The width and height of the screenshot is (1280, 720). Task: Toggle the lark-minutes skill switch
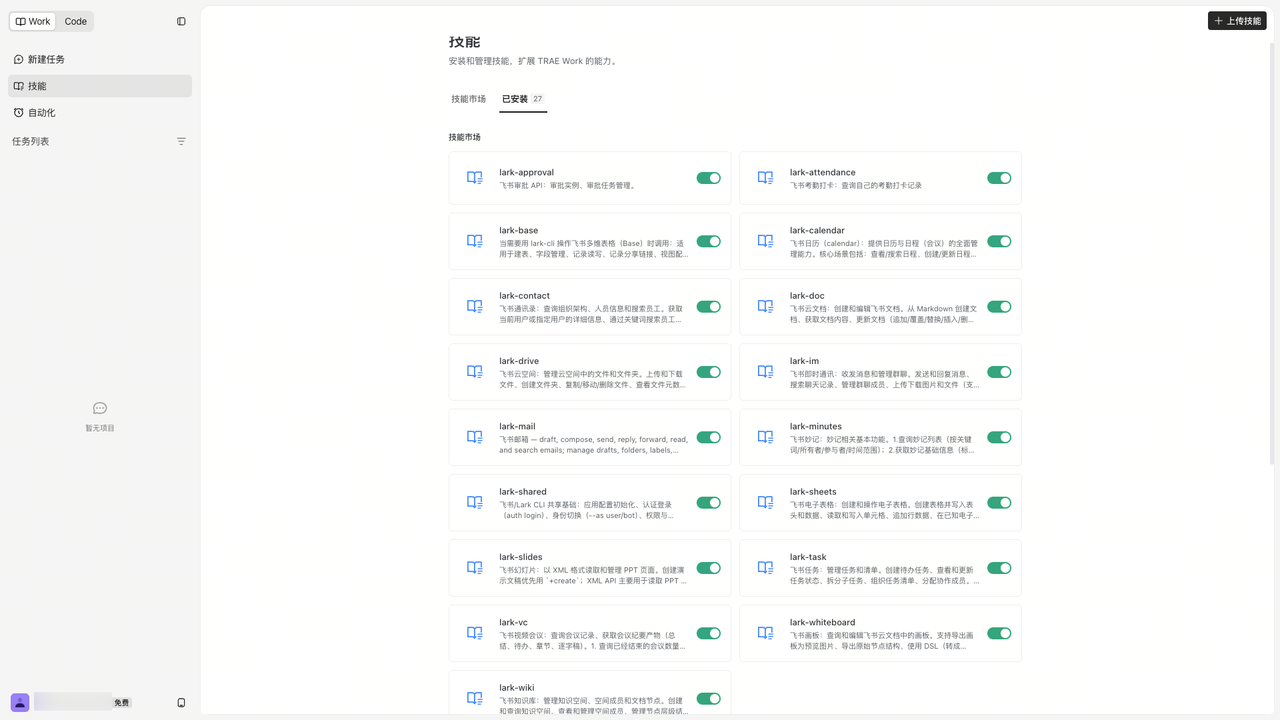coord(999,437)
